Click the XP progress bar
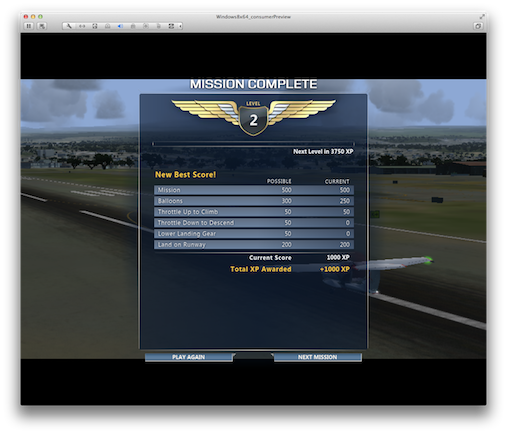The image size is (507, 434). click(253, 144)
